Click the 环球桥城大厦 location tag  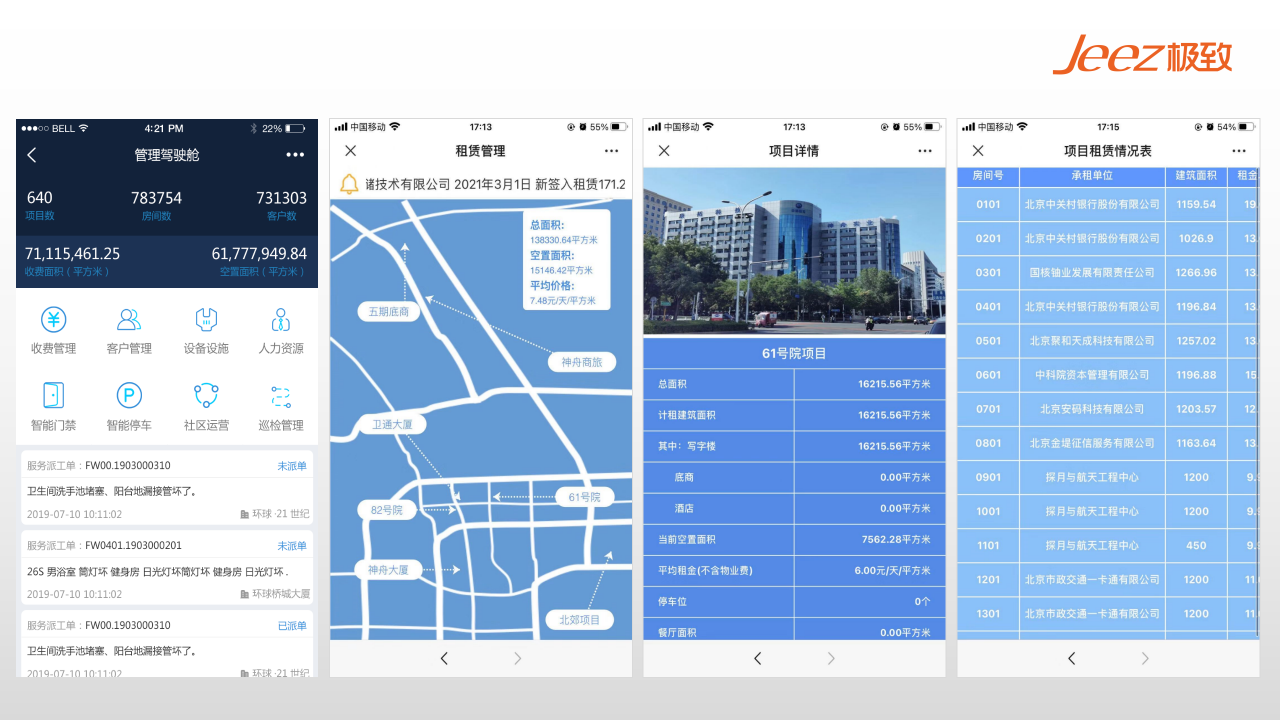click(275, 594)
